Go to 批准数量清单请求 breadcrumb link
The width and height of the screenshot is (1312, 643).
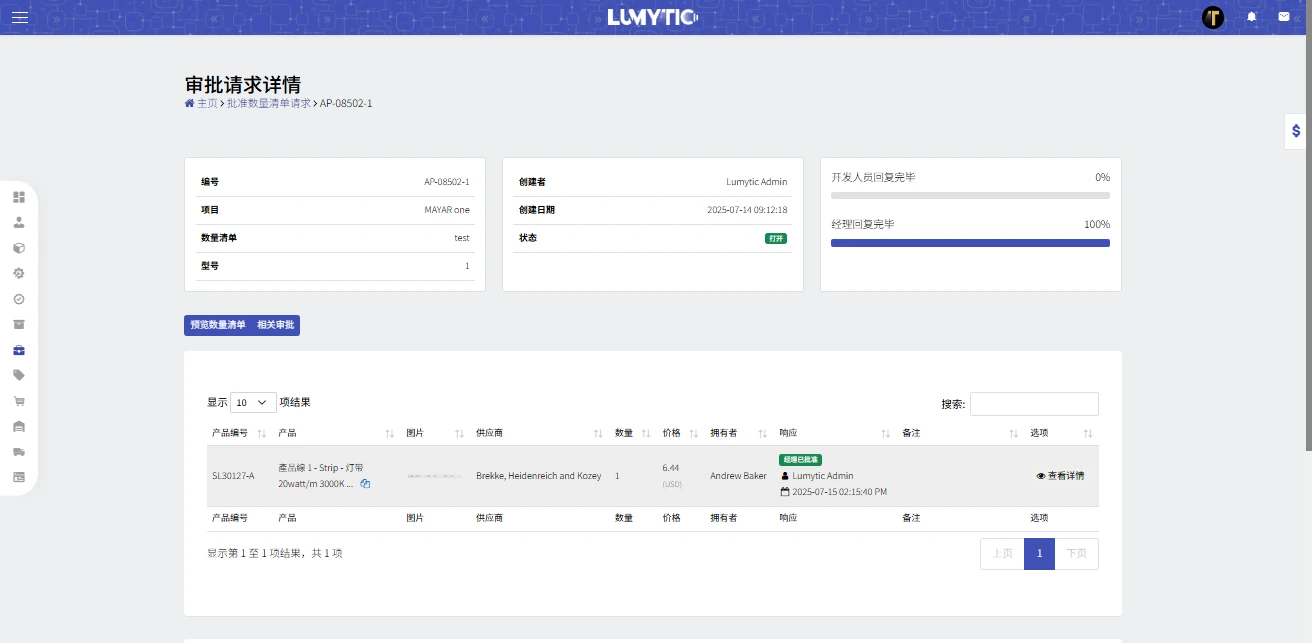pyautogui.click(x=268, y=103)
